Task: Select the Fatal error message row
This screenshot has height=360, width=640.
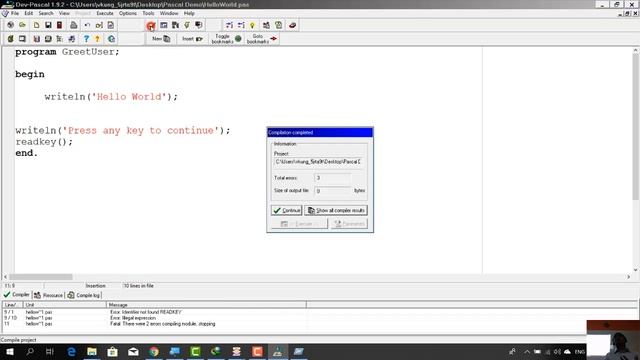Action: [162, 324]
